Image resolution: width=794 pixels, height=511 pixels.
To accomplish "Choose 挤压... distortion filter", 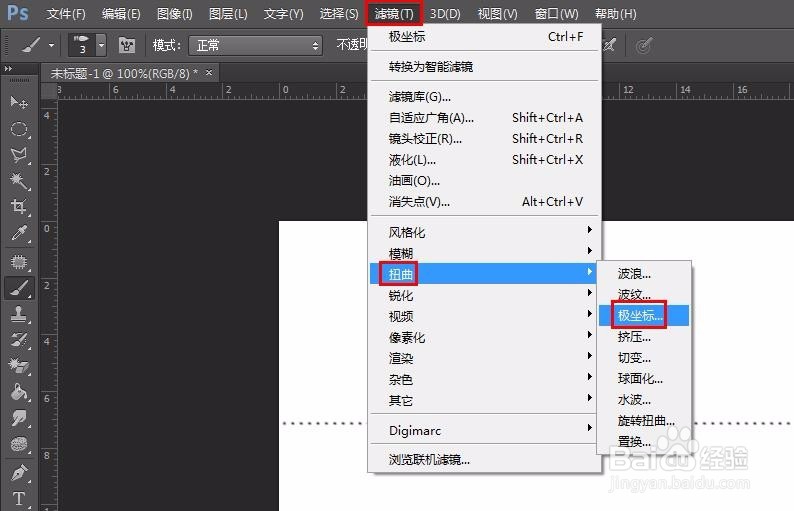I will point(644,336).
